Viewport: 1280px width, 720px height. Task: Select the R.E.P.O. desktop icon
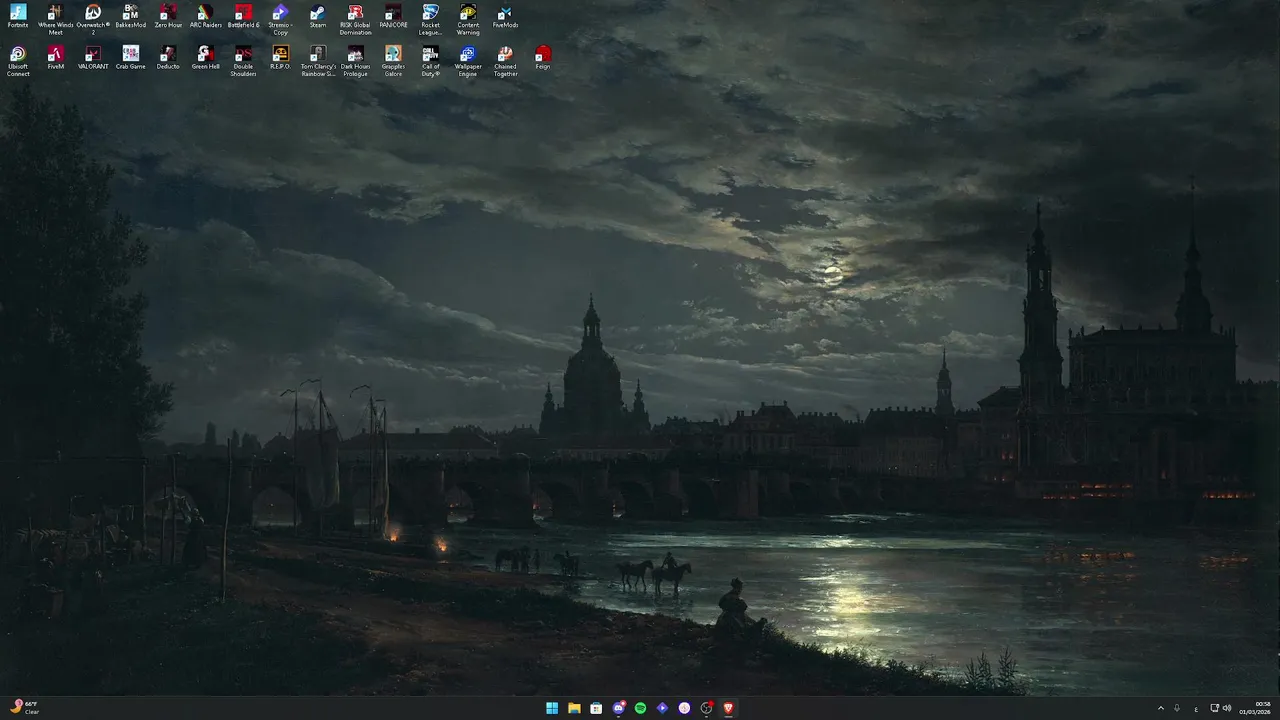click(x=280, y=57)
